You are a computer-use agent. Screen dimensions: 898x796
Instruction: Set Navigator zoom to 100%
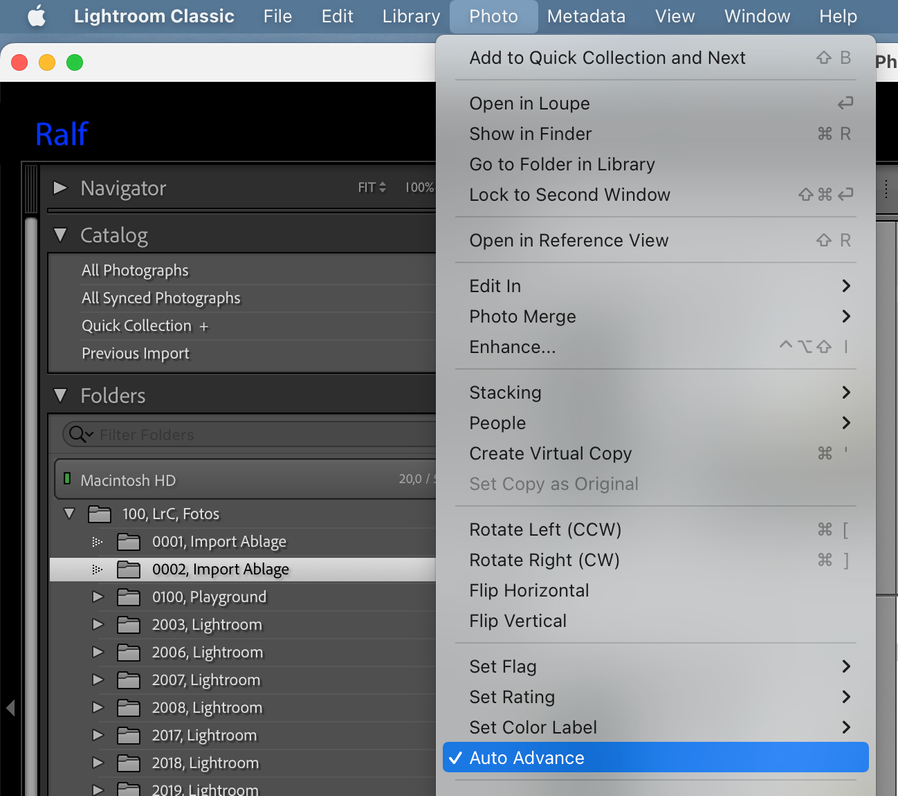(419, 187)
